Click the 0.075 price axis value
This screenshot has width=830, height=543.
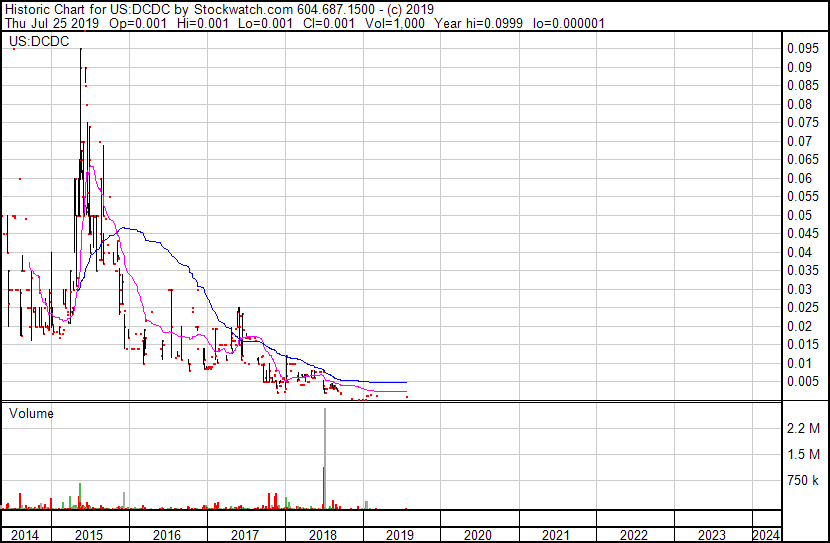click(x=802, y=123)
